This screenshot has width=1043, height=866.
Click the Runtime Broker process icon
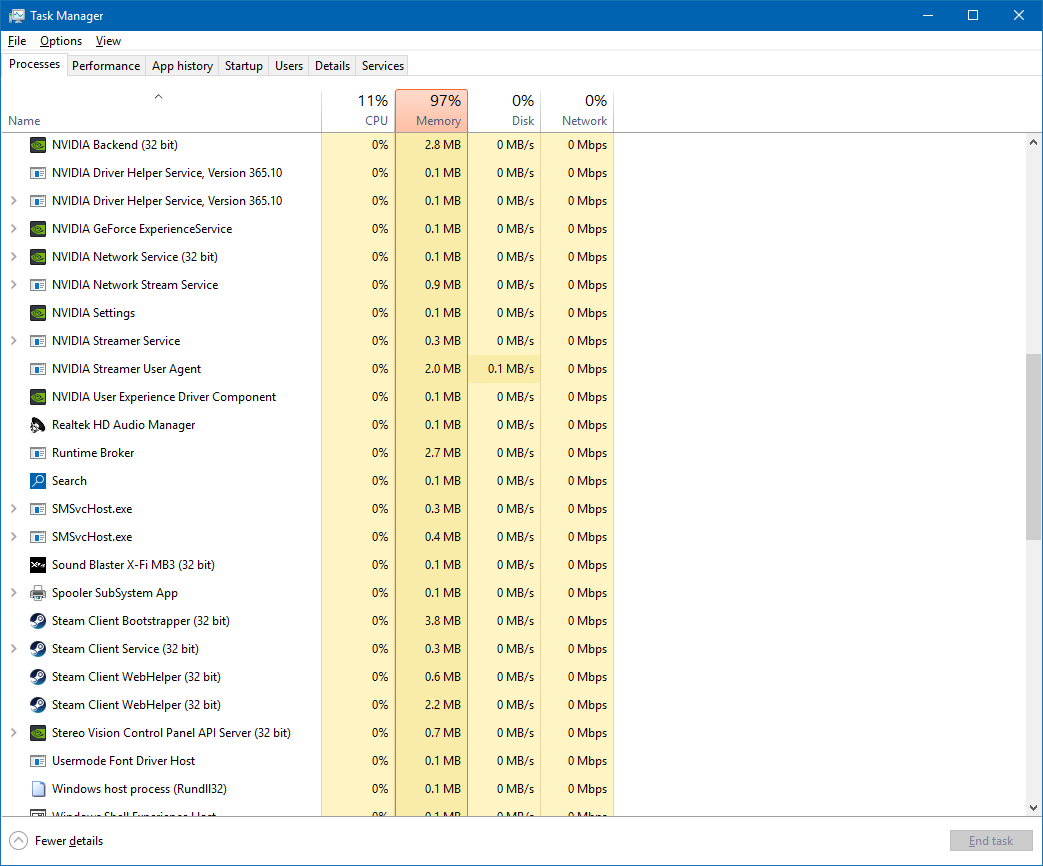[38, 453]
